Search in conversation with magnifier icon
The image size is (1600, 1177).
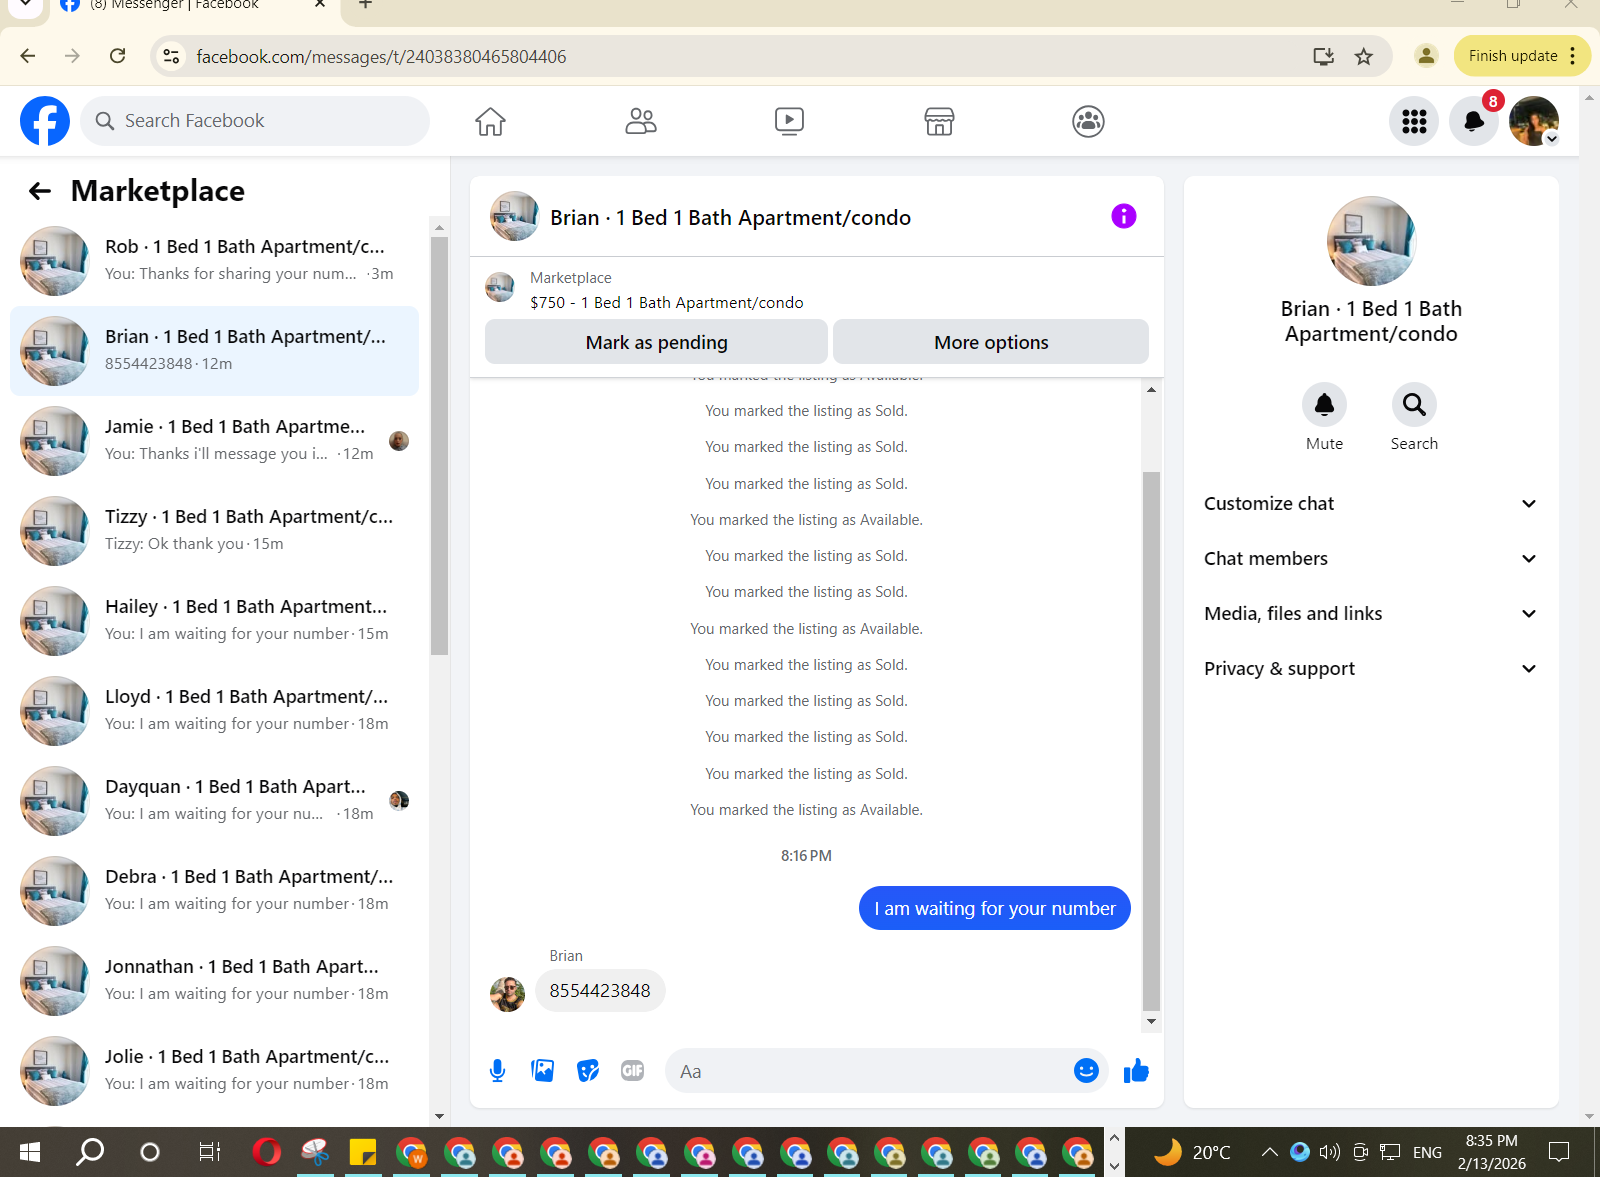tap(1414, 405)
